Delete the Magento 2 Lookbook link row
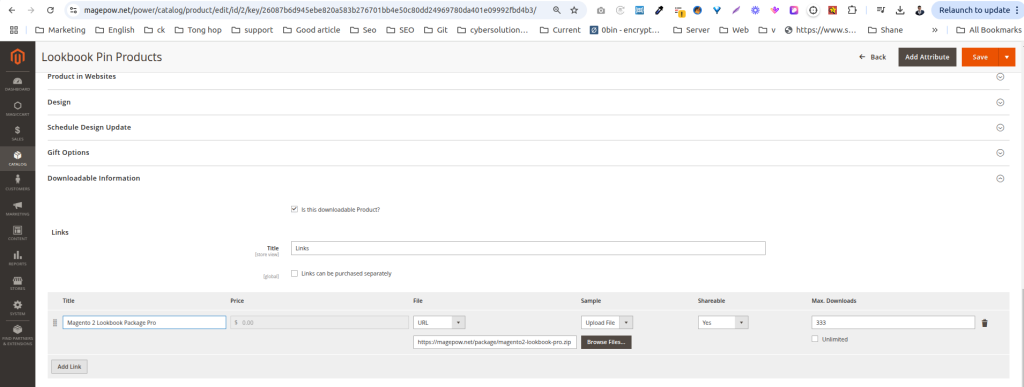Screen dimensions: 1024x387 point(985,322)
